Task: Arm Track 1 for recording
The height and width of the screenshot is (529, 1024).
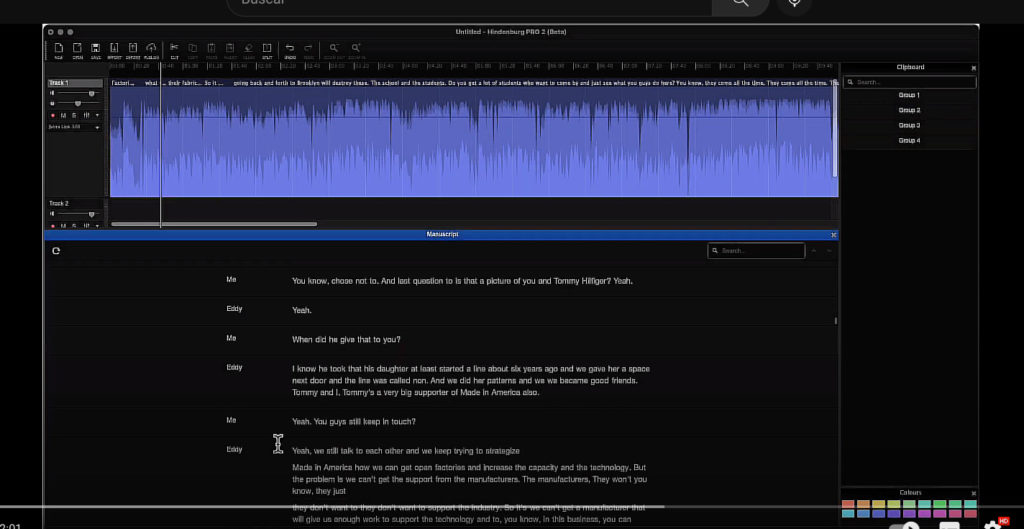Action: pyautogui.click(x=53, y=115)
